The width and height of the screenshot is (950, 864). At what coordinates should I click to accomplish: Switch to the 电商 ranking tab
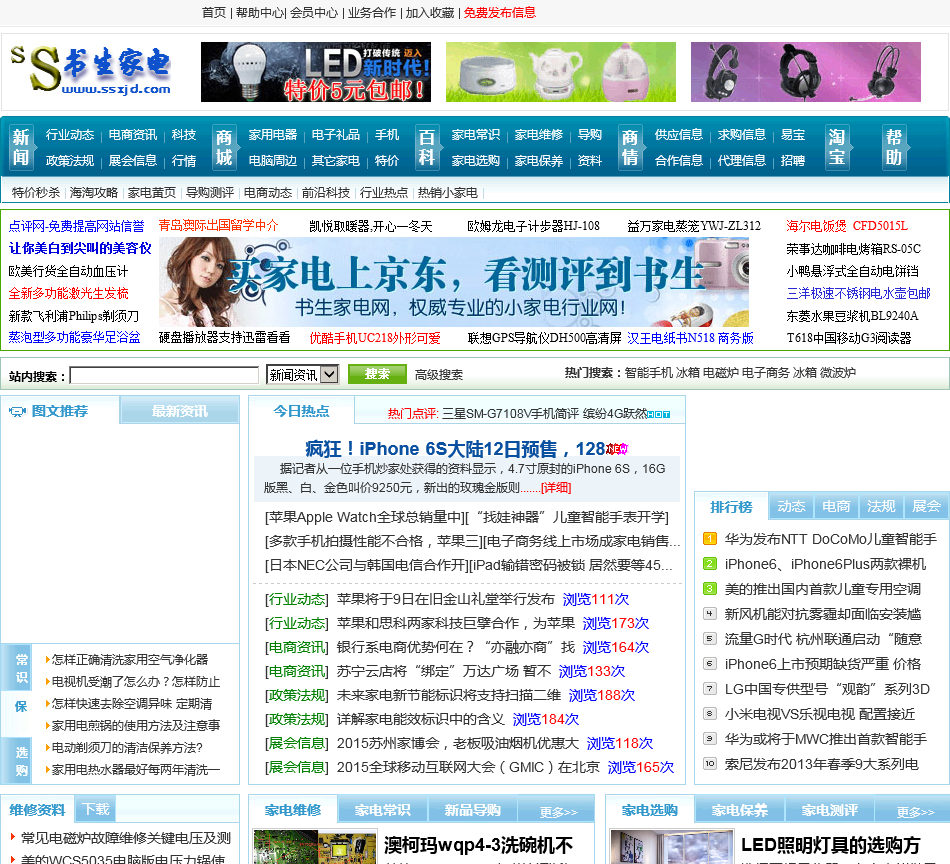836,507
